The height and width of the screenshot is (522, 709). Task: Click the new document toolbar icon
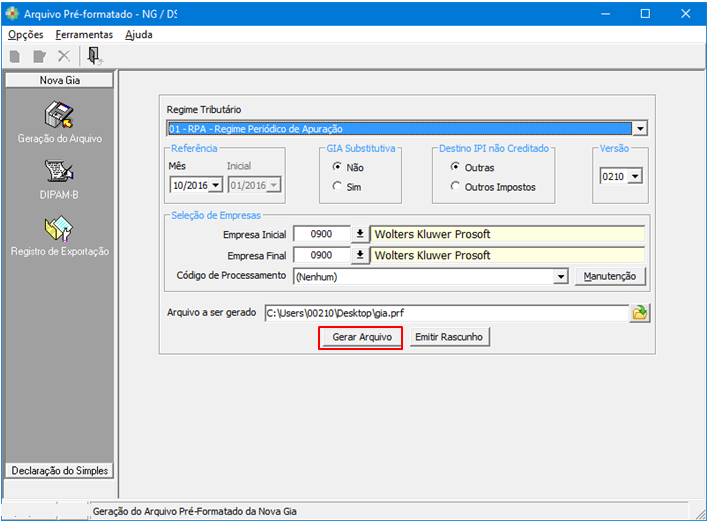(15, 56)
